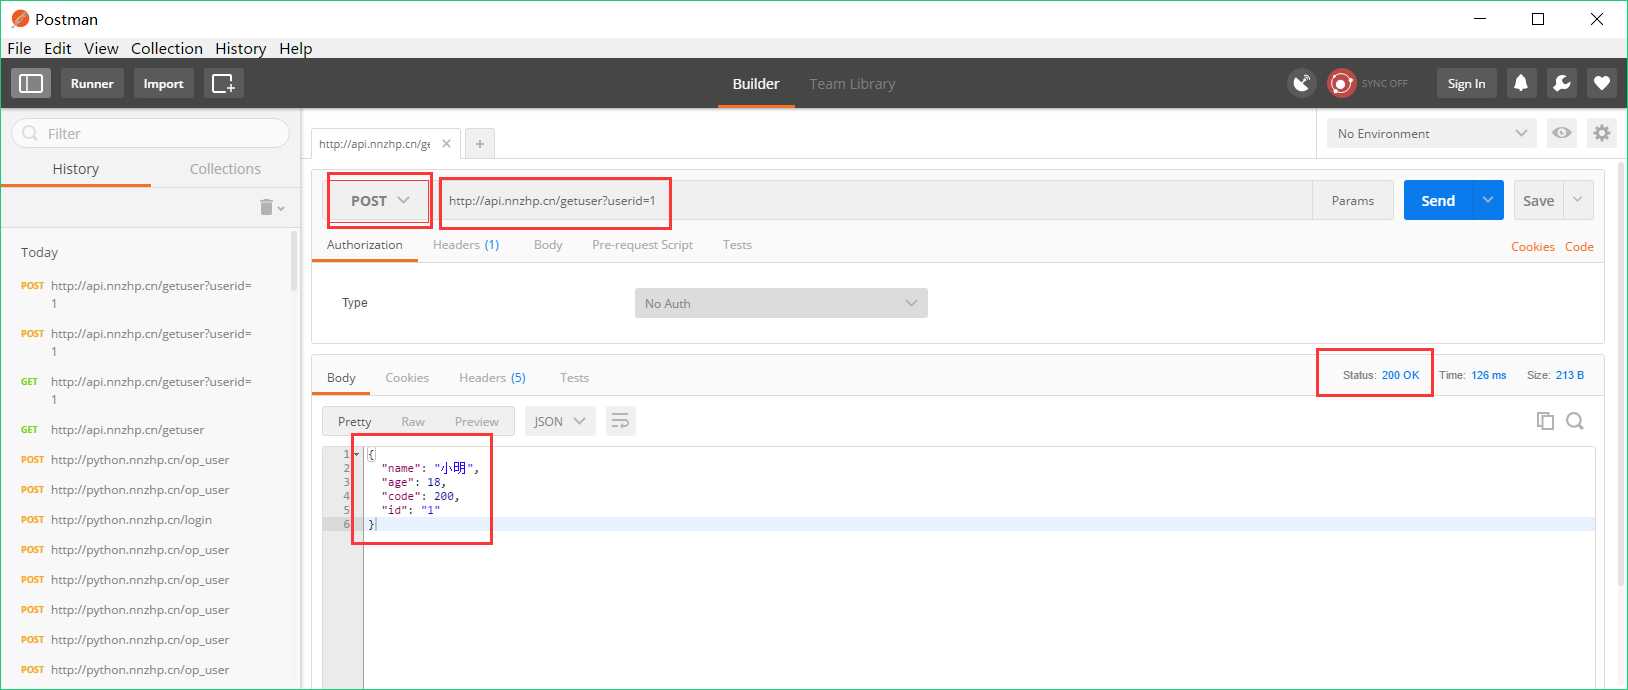Click the Import button
The height and width of the screenshot is (690, 1628).
tap(163, 83)
